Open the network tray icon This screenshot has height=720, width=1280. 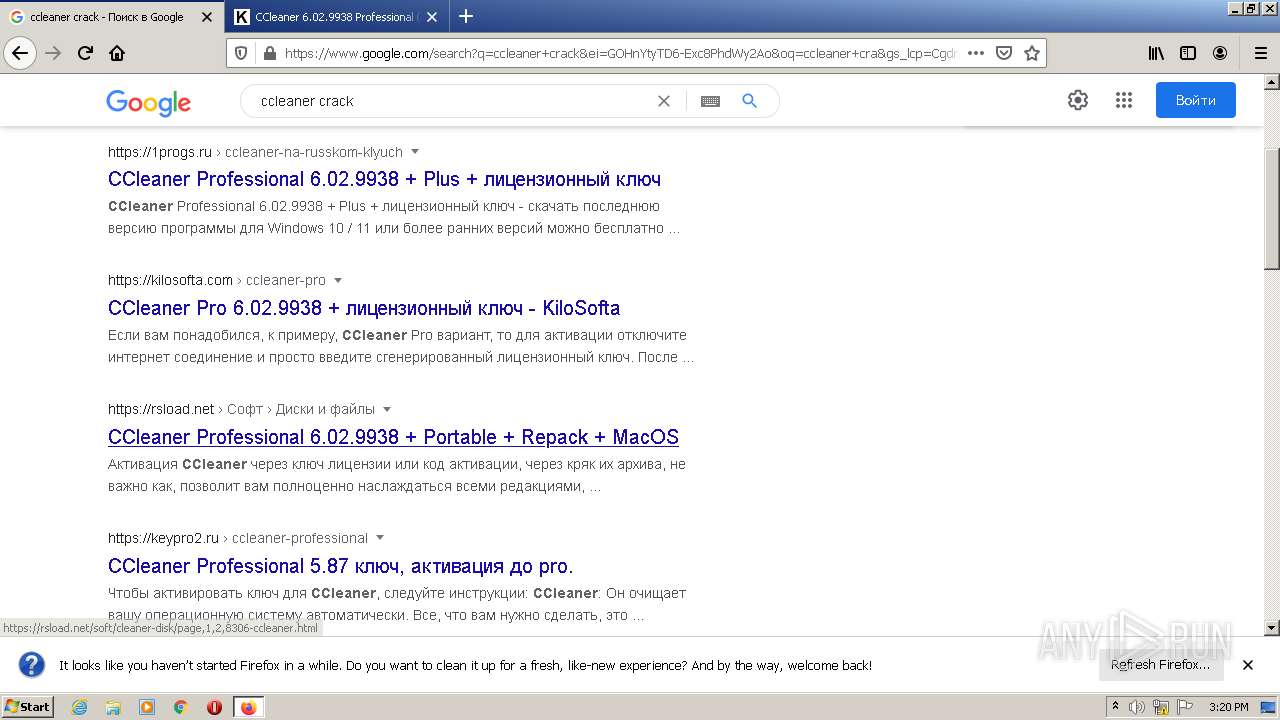click(x=1160, y=707)
